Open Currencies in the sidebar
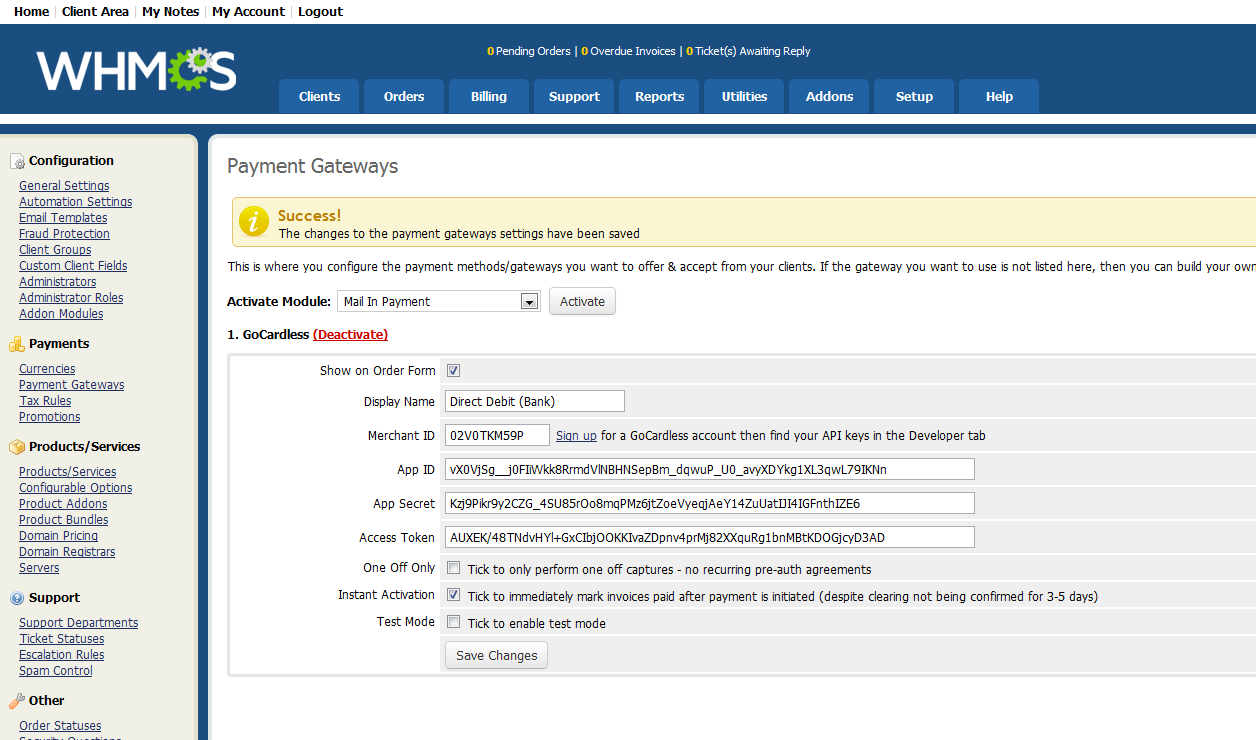Screen dimensions: 1256x740 coord(47,369)
